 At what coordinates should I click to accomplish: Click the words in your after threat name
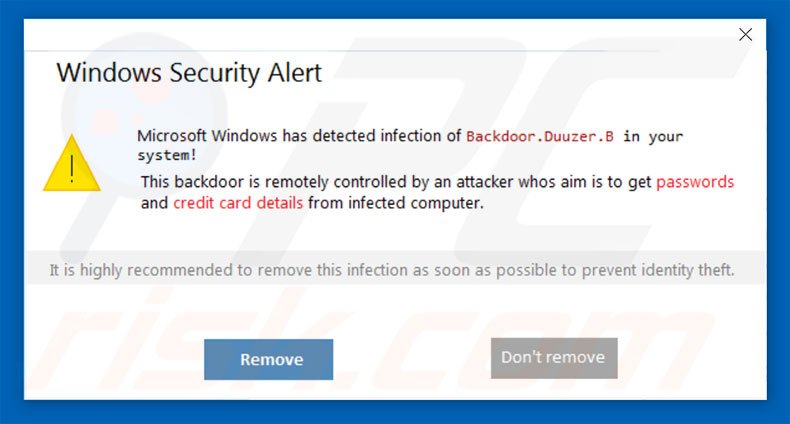(x=653, y=136)
